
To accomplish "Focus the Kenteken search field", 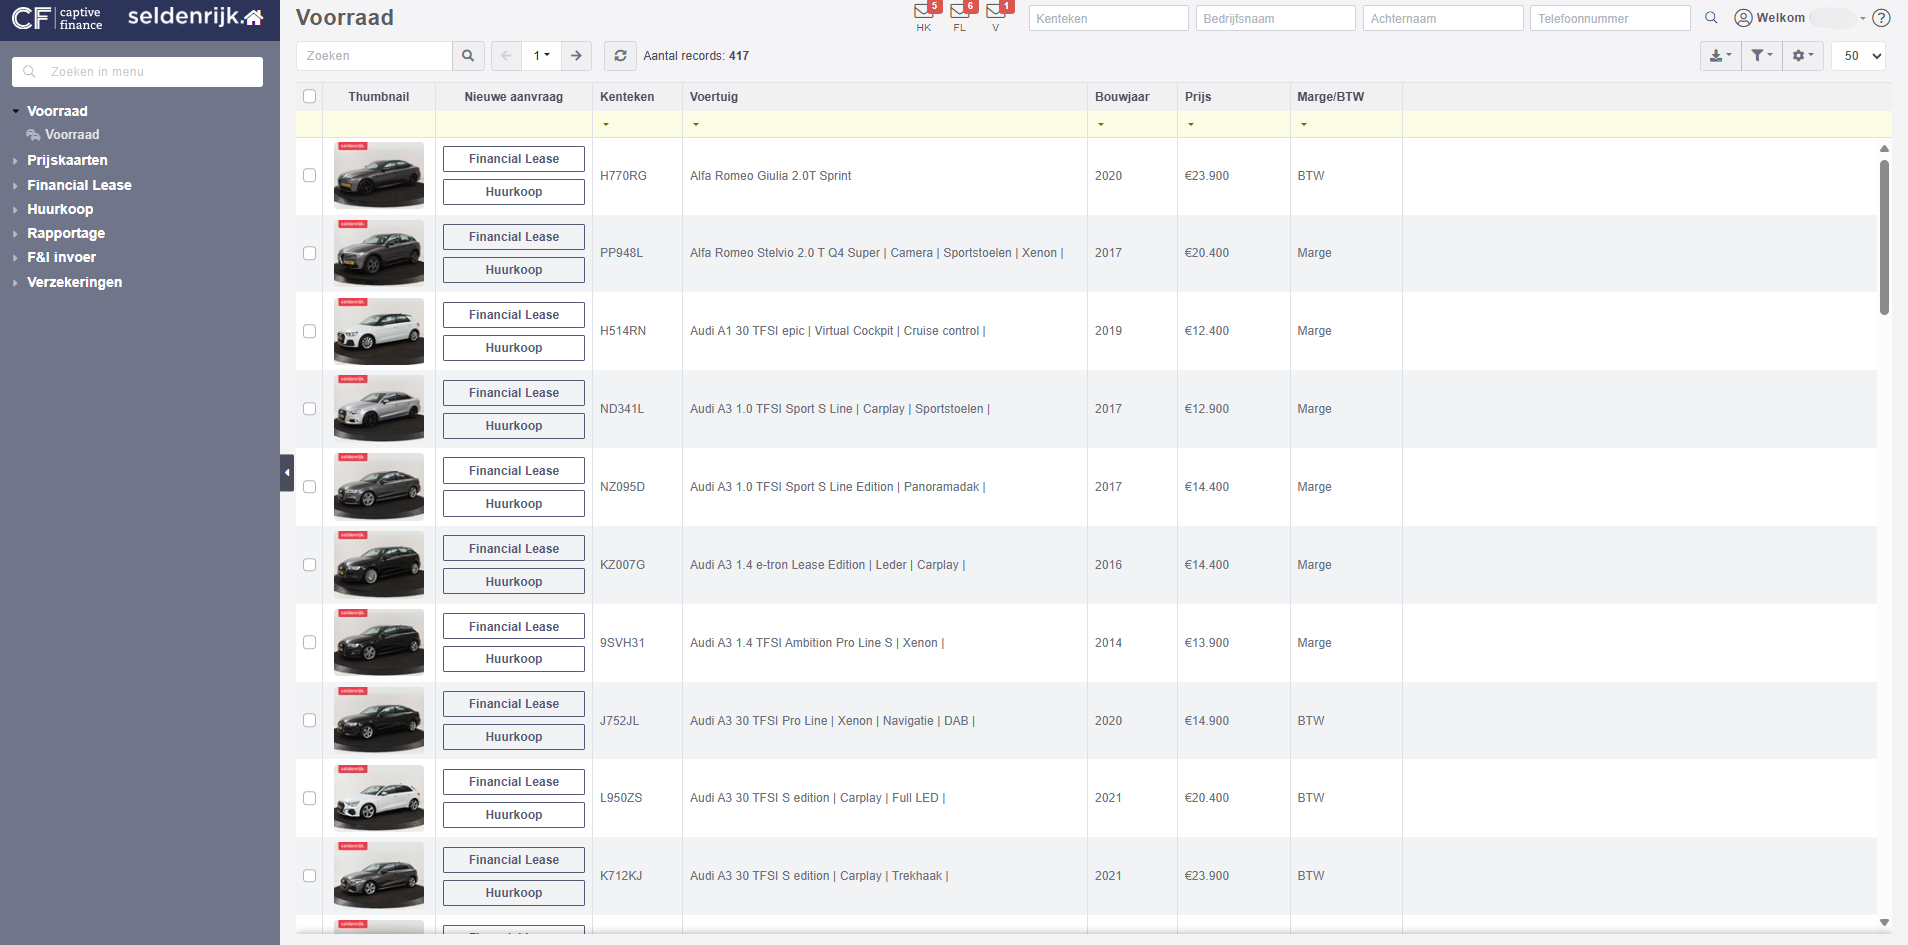I will 1108,18.
